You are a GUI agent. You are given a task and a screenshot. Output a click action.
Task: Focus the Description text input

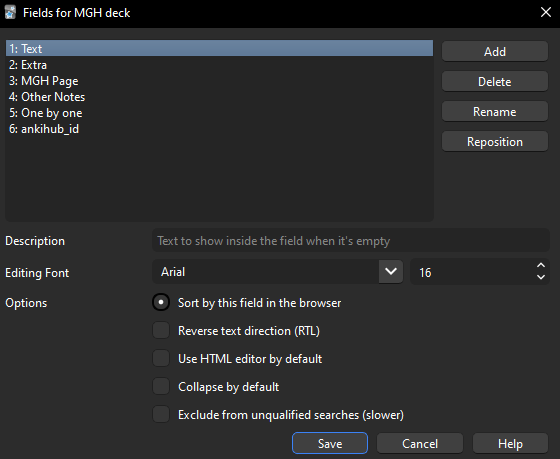click(351, 241)
